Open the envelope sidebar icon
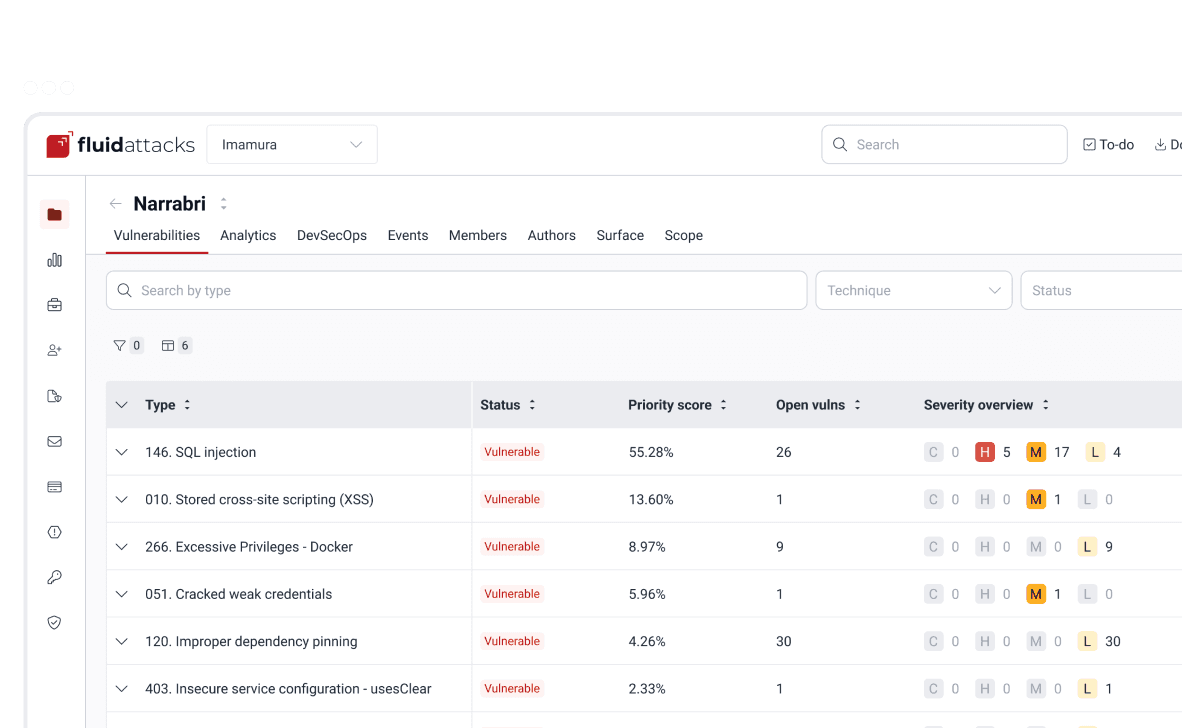Screen dimensions: 1182x728 [x=54, y=442]
